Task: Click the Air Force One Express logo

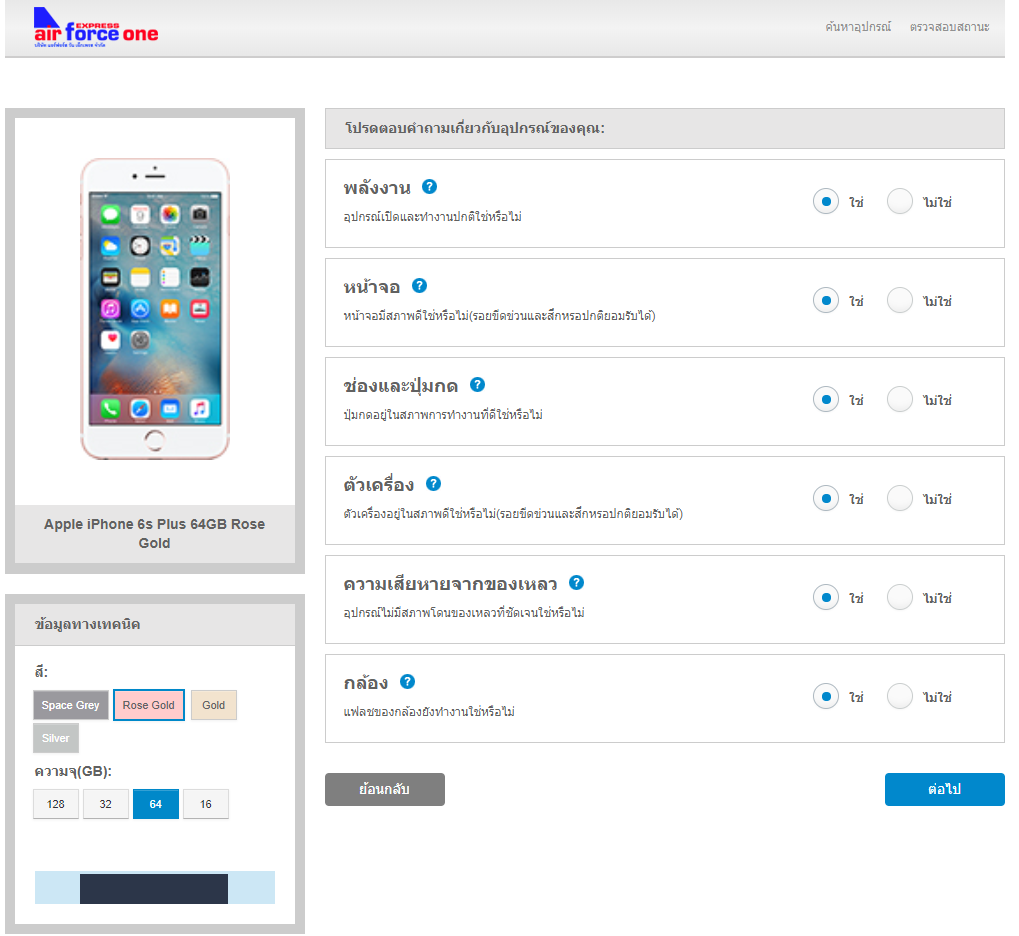Action: [96, 28]
